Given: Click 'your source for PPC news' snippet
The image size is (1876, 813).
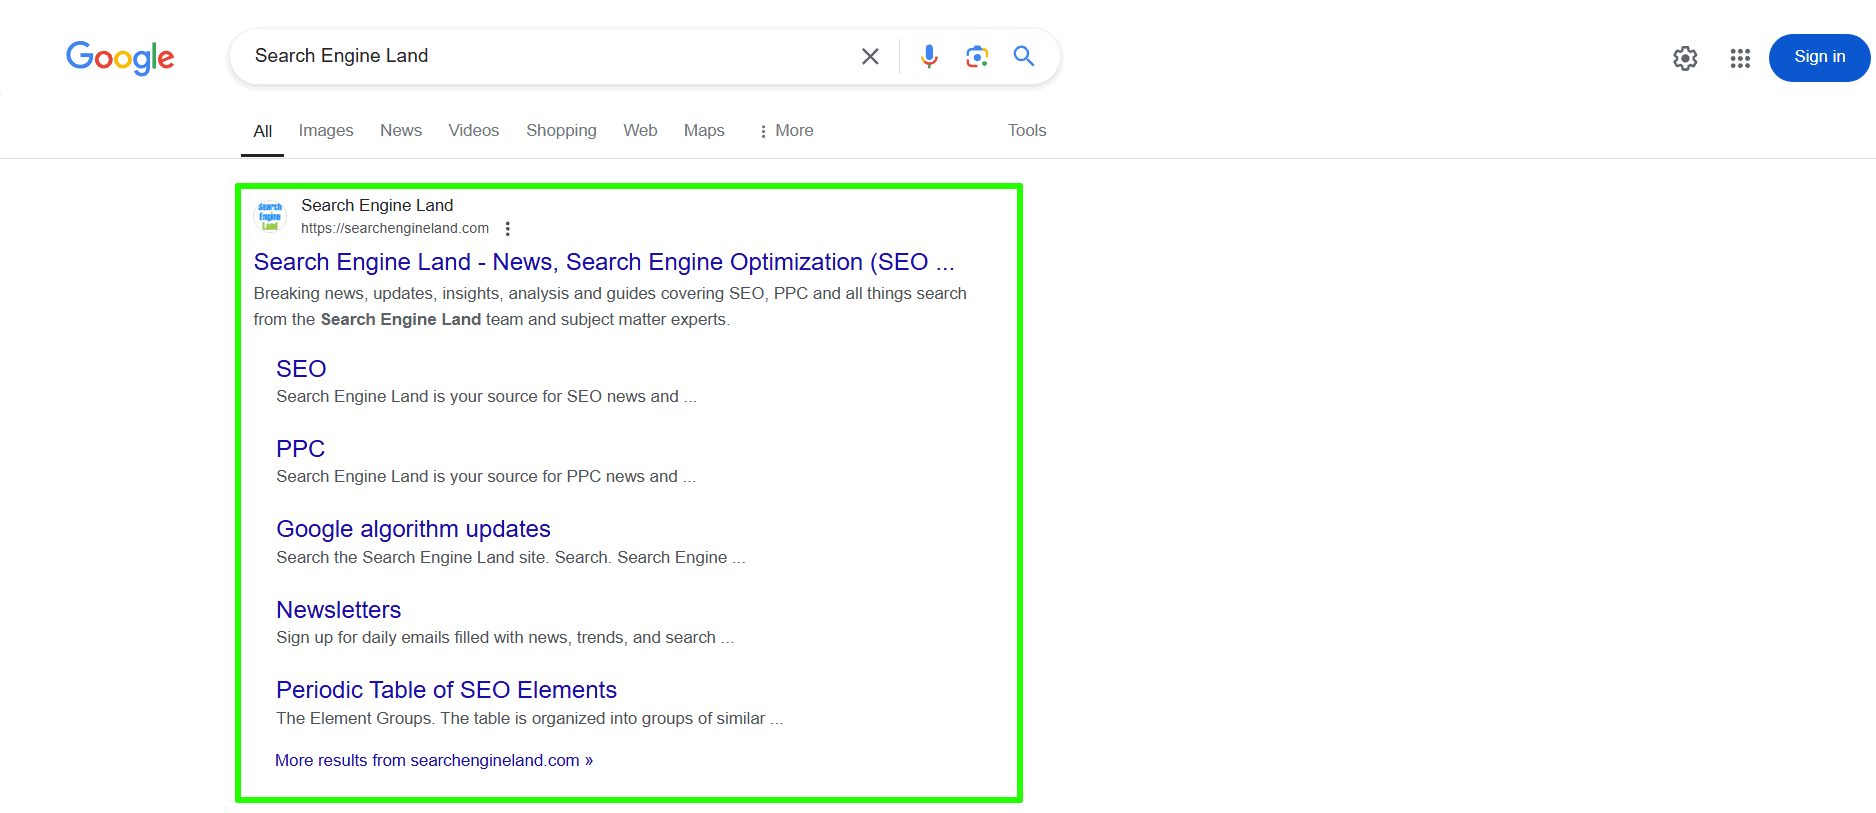Looking at the screenshot, I should [x=486, y=477].
